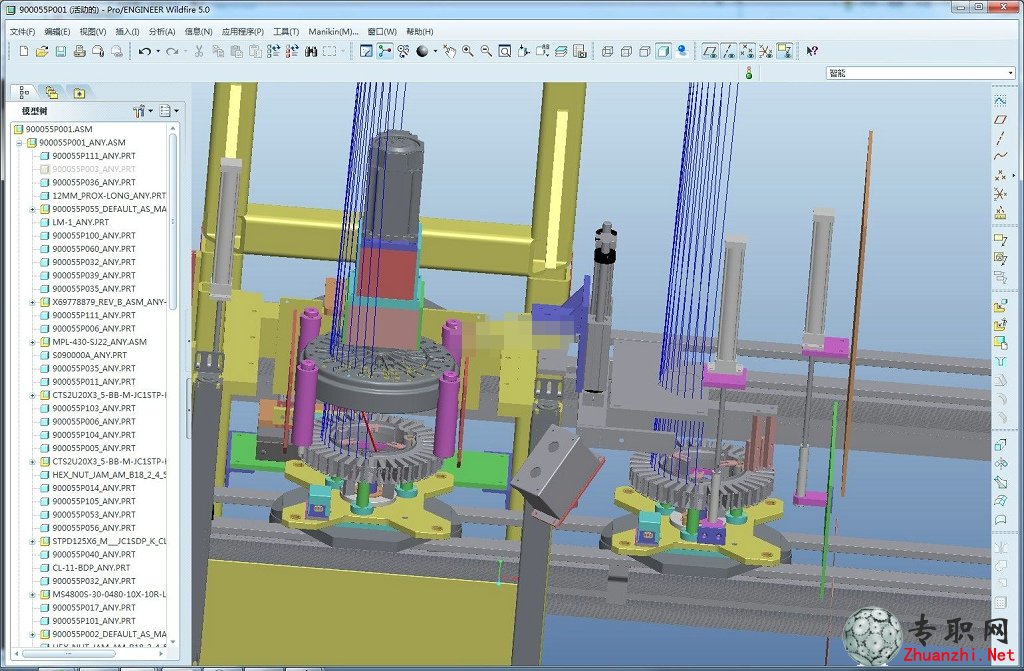Click the Open folder toolbar icon
The width and height of the screenshot is (1024, 671).
click(x=42, y=51)
